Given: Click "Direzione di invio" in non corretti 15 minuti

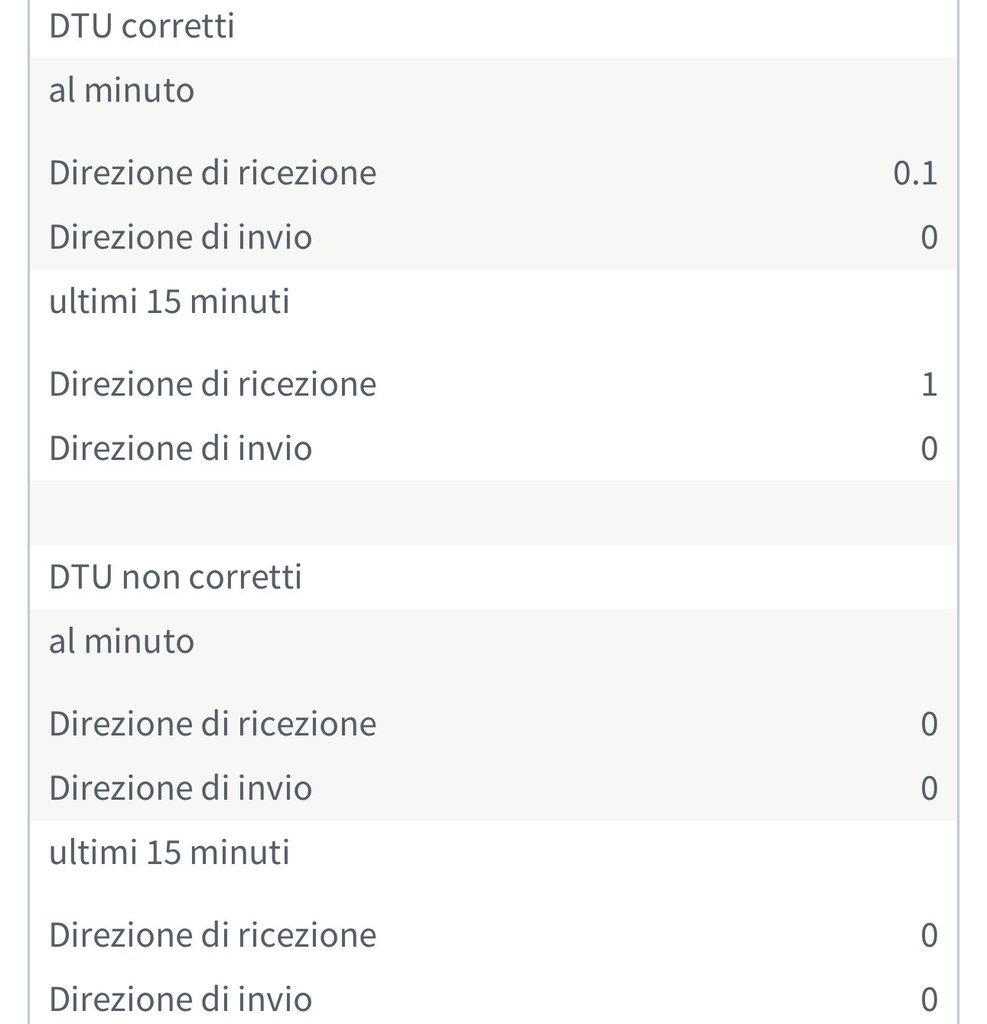Looking at the screenshot, I should coord(181,999).
